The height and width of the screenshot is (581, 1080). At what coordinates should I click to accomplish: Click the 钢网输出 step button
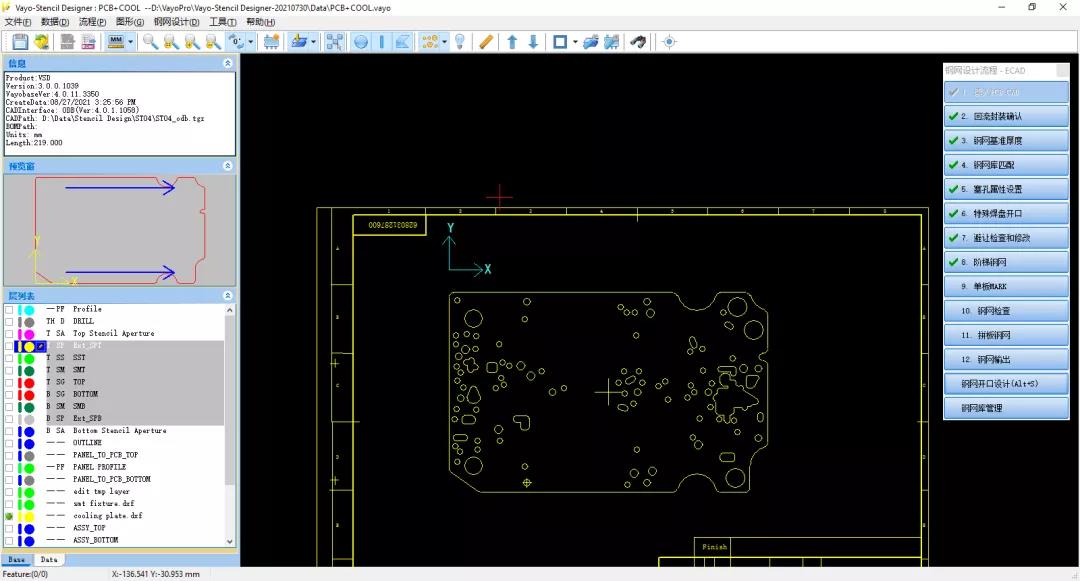tap(1007, 359)
